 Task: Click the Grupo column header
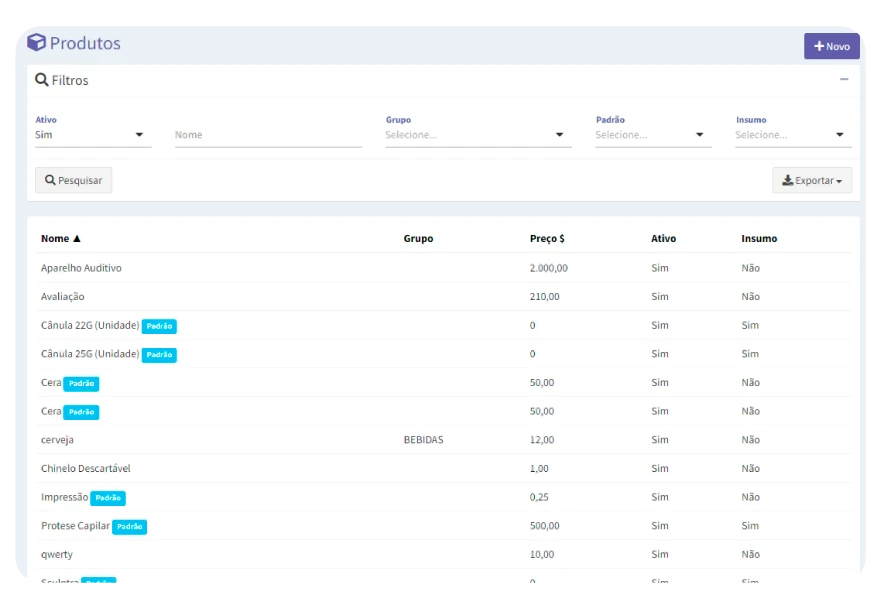418,239
